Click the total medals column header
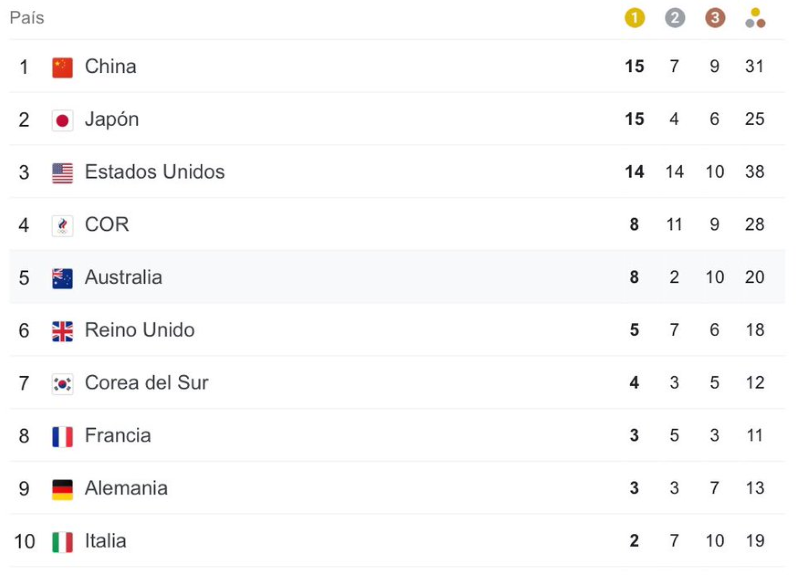 (755, 18)
